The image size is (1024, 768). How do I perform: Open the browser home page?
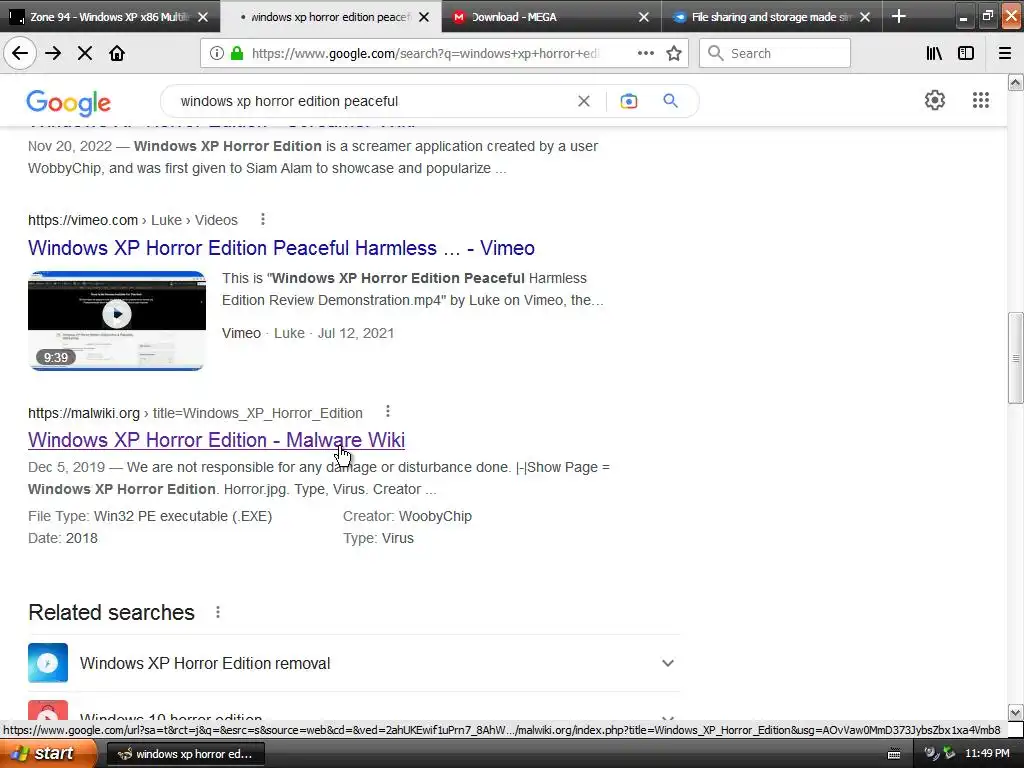tap(117, 54)
